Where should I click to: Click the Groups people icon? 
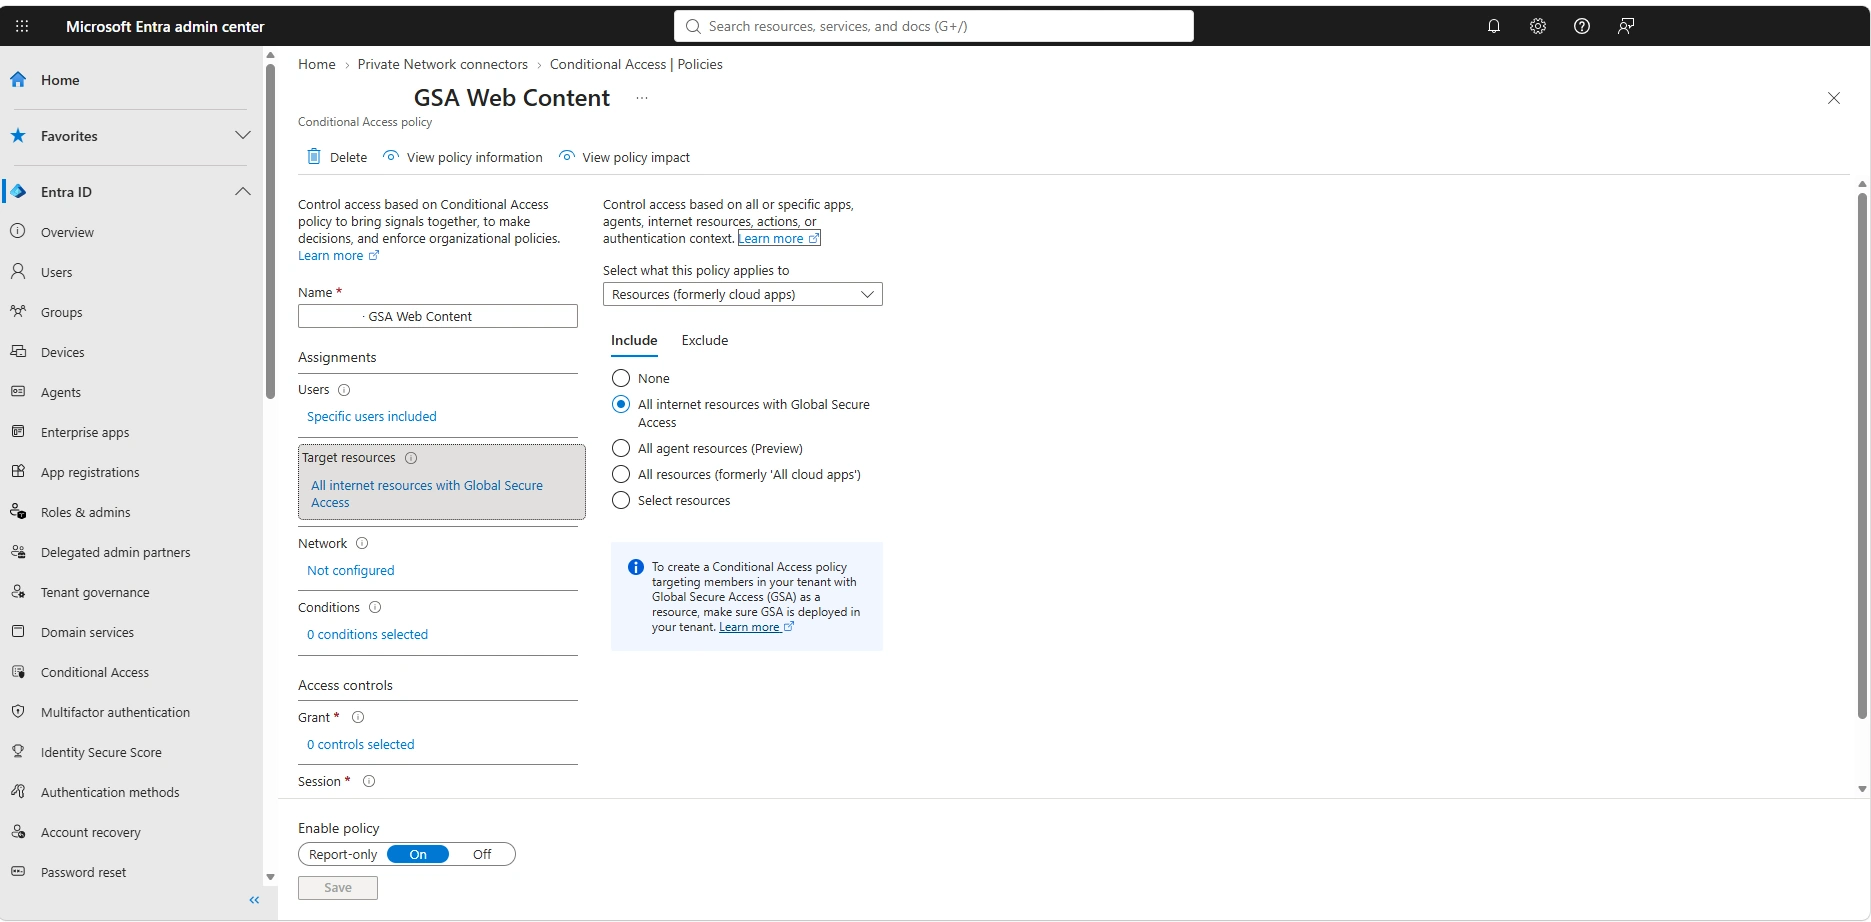(x=18, y=311)
